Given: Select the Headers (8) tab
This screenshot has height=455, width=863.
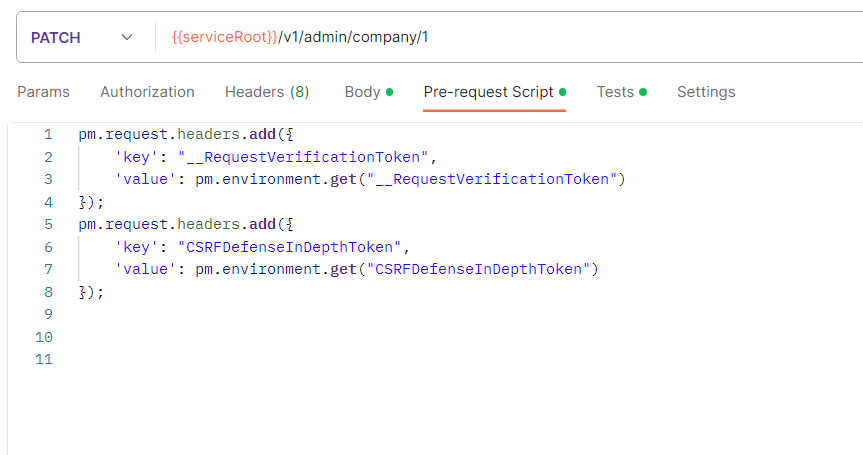Looking at the screenshot, I should coord(267,92).
